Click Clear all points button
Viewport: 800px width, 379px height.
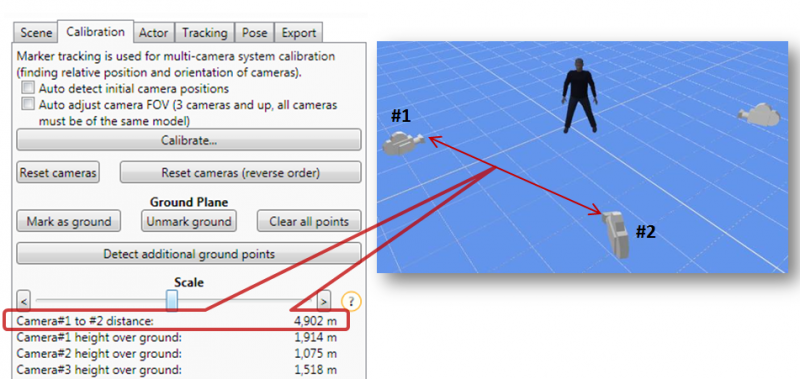click(x=309, y=221)
